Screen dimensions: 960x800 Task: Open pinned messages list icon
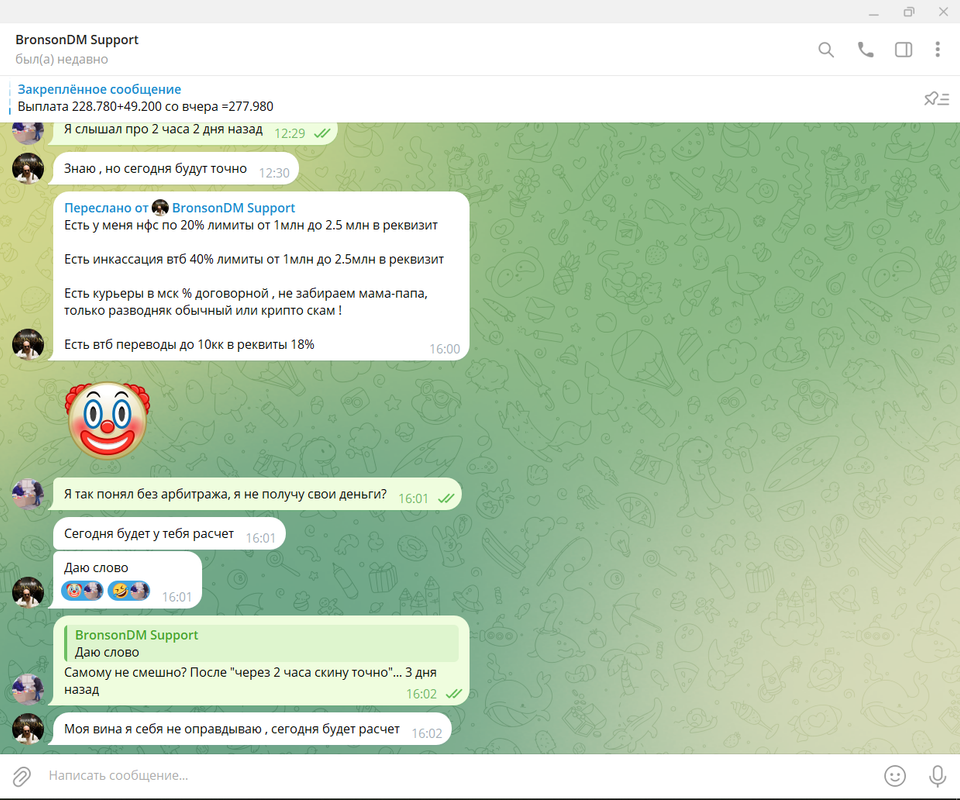tap(936, 99)
